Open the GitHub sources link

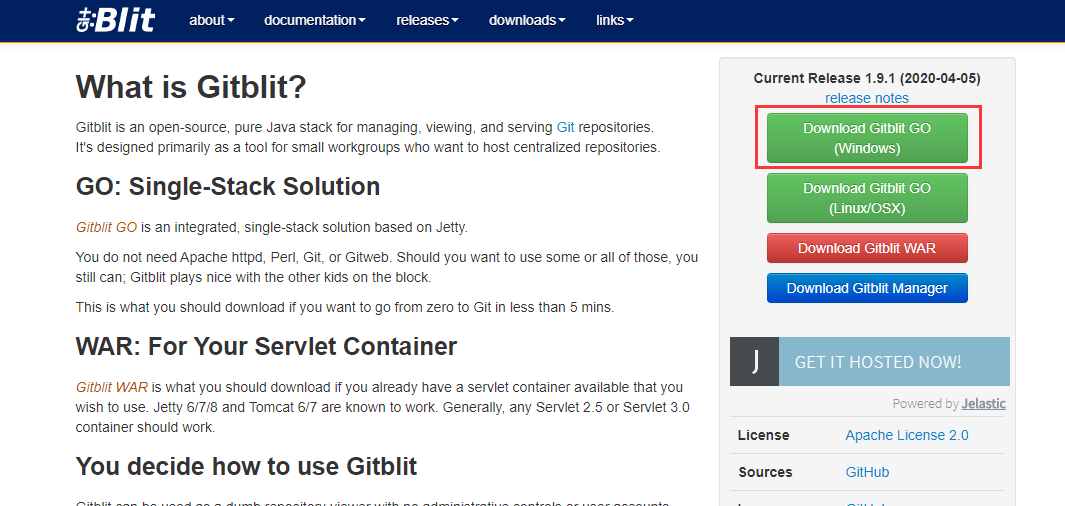coord(867,472)
